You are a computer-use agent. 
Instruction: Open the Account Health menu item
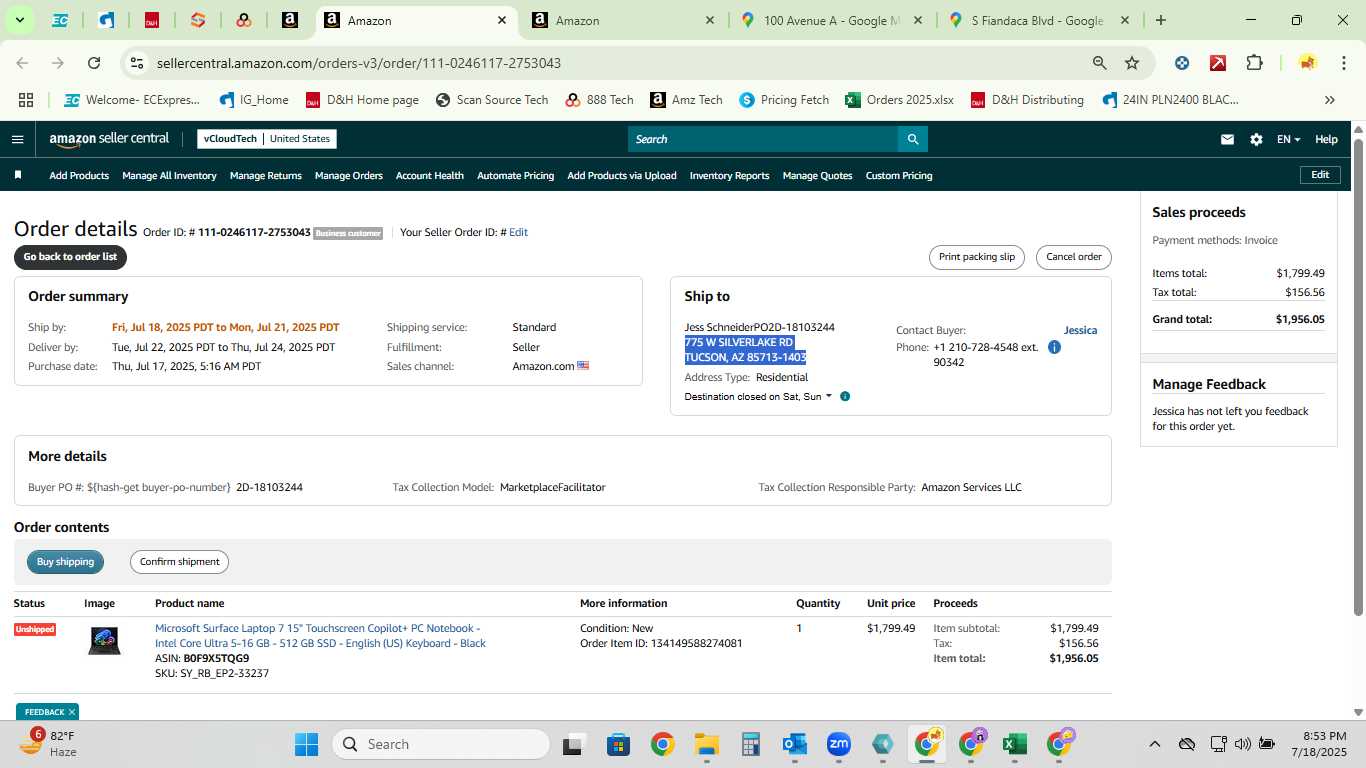pos(430,175)
